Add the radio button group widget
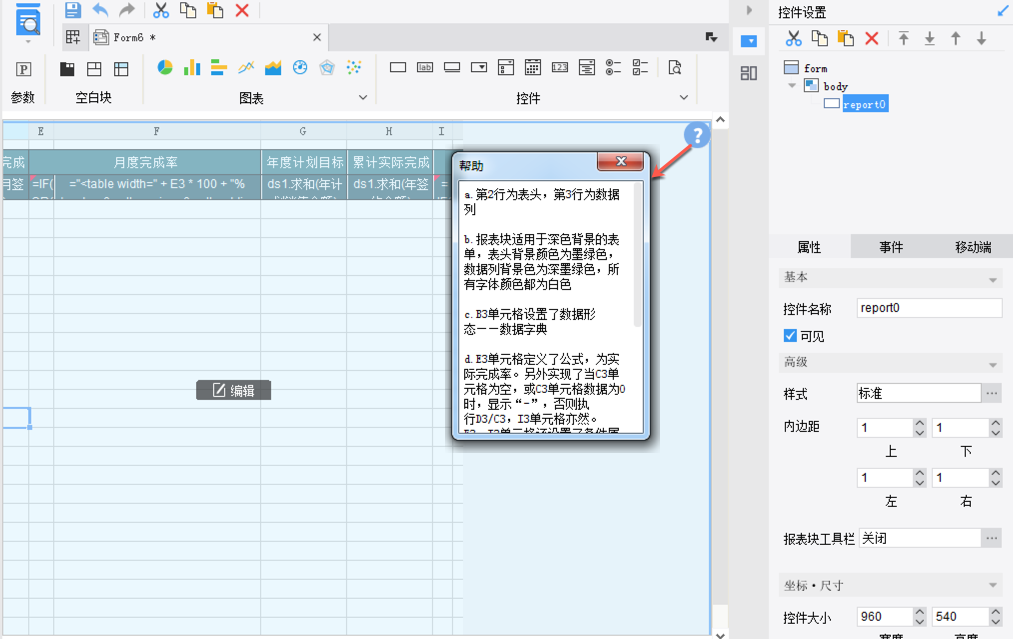 [613, 67]
